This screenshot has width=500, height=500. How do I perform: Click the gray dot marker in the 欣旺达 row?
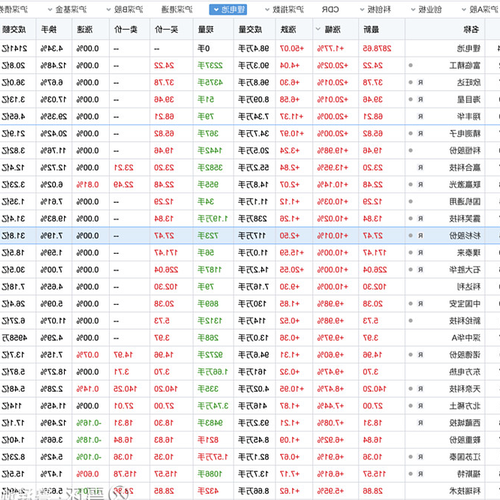(x=411, y=82)
